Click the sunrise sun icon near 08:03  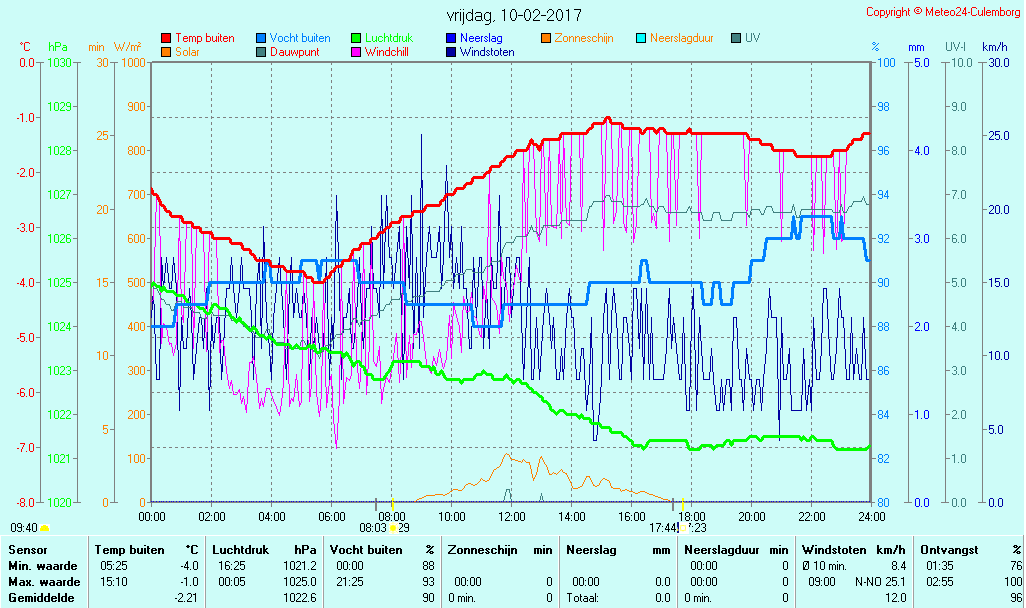(x=393, y=527)
